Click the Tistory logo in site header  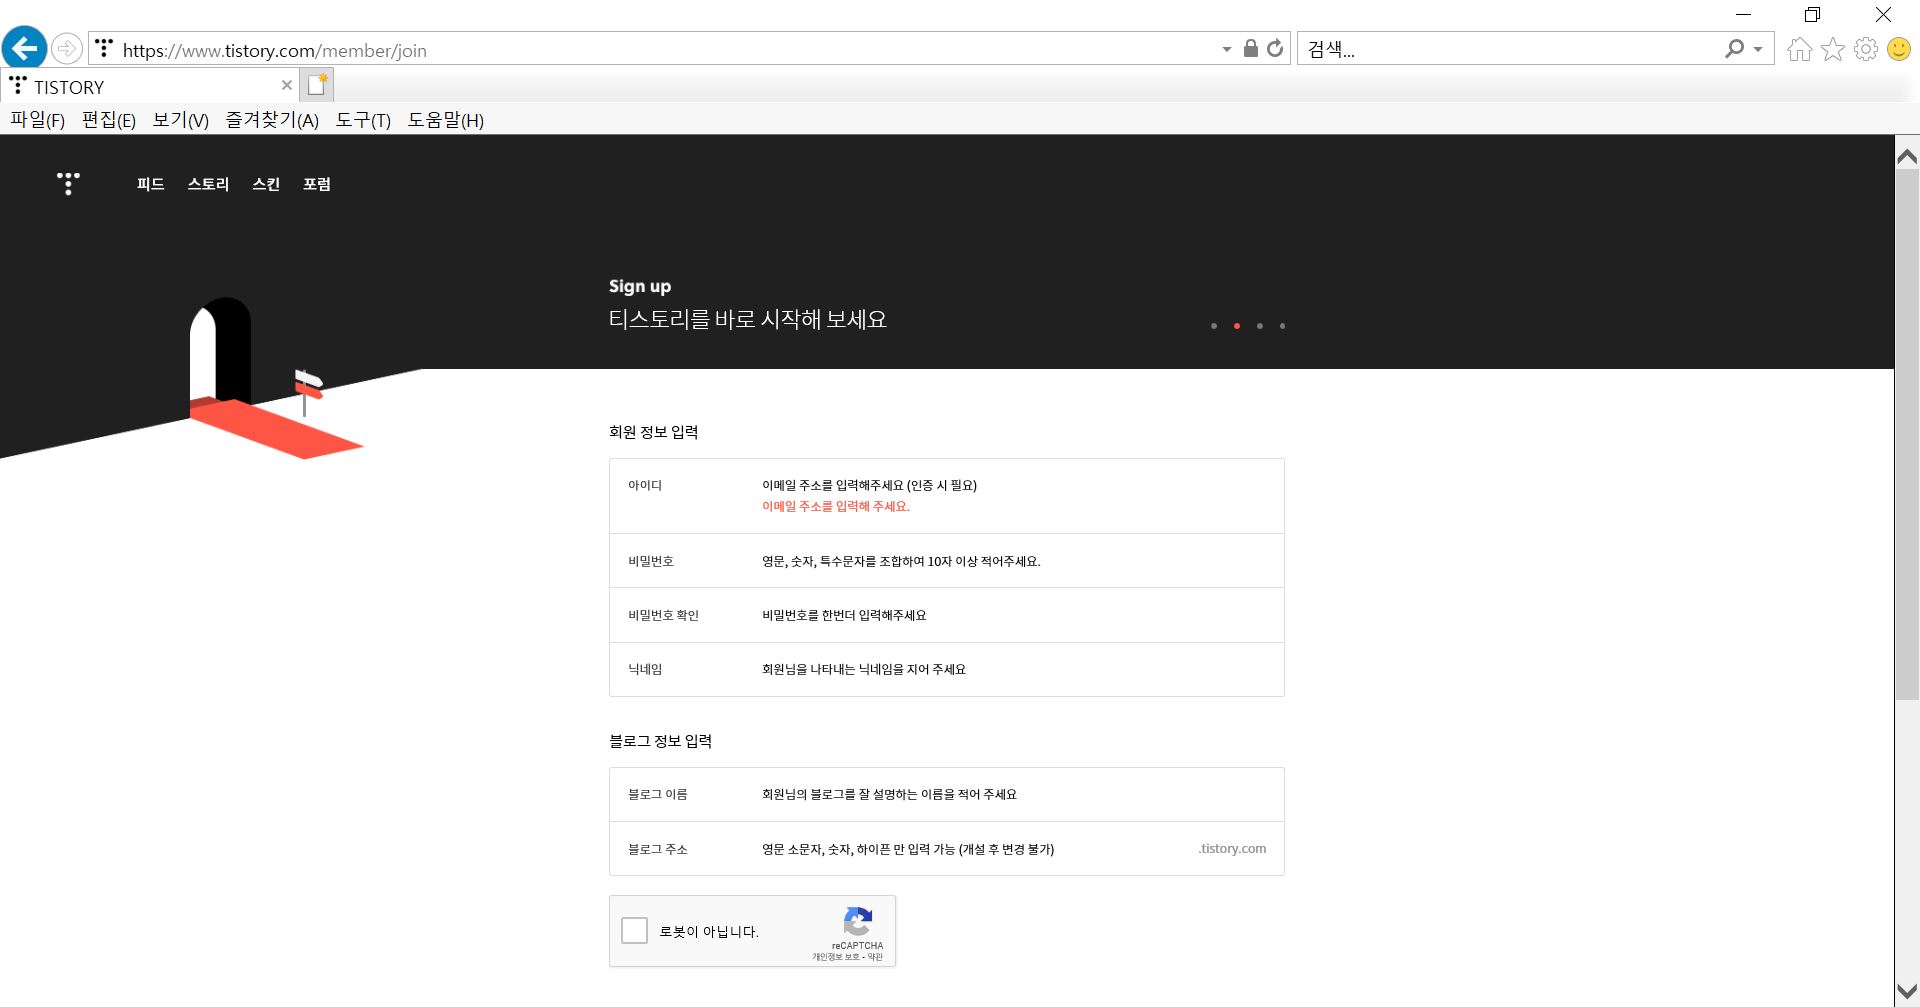68,184
